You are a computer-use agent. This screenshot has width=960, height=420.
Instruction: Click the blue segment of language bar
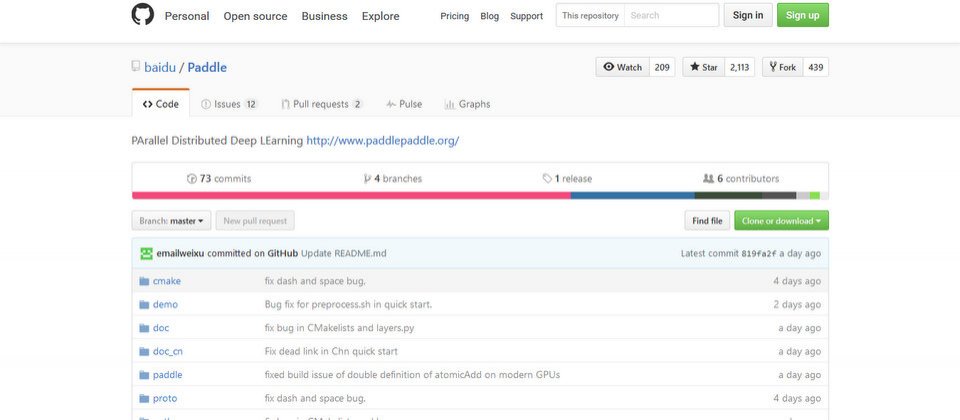tap(632, 196)
